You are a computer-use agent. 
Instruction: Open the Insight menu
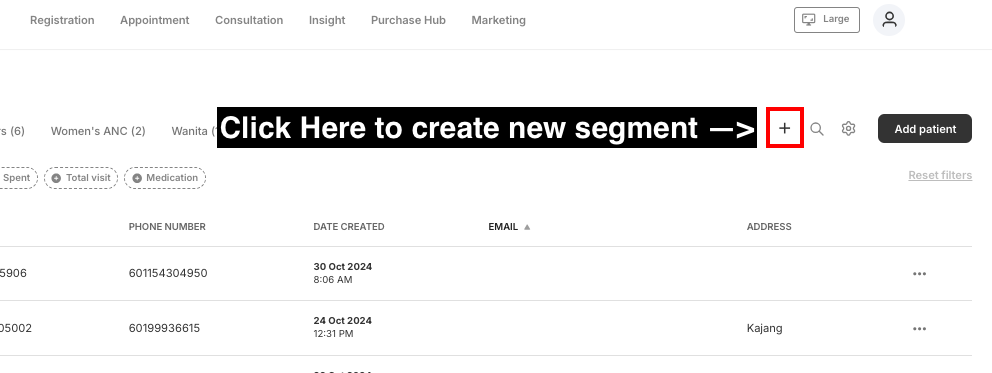click(327, 20)
